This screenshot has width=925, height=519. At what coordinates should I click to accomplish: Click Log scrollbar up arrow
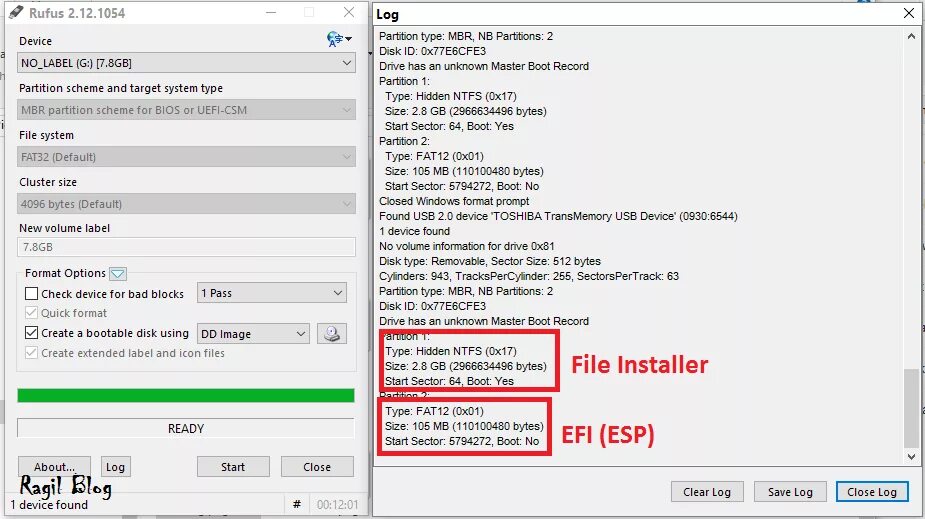click(911, 37)
